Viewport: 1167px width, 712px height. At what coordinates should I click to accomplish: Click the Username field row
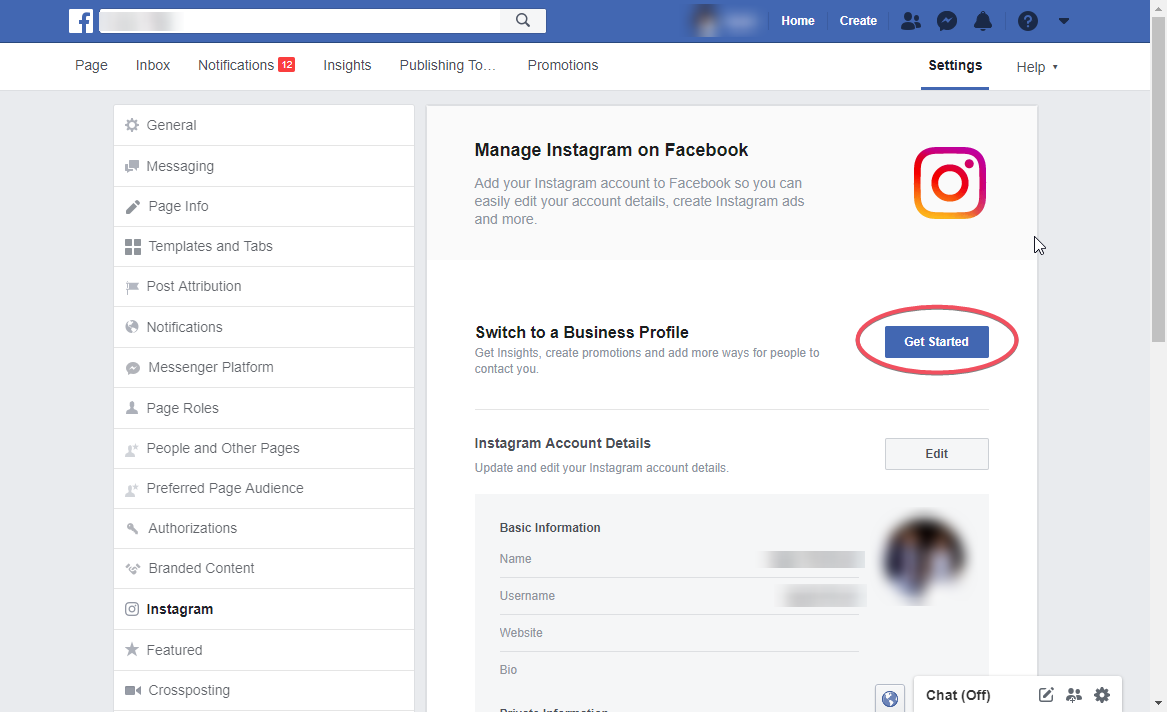tap(679, 596)
